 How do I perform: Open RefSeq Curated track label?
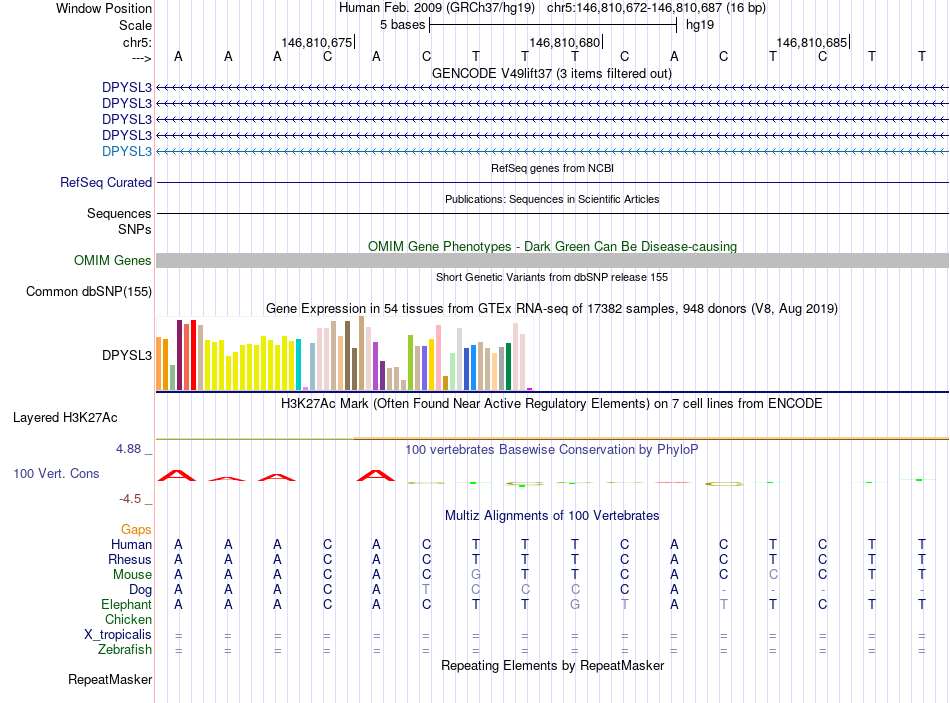click(x=106, y=182)
